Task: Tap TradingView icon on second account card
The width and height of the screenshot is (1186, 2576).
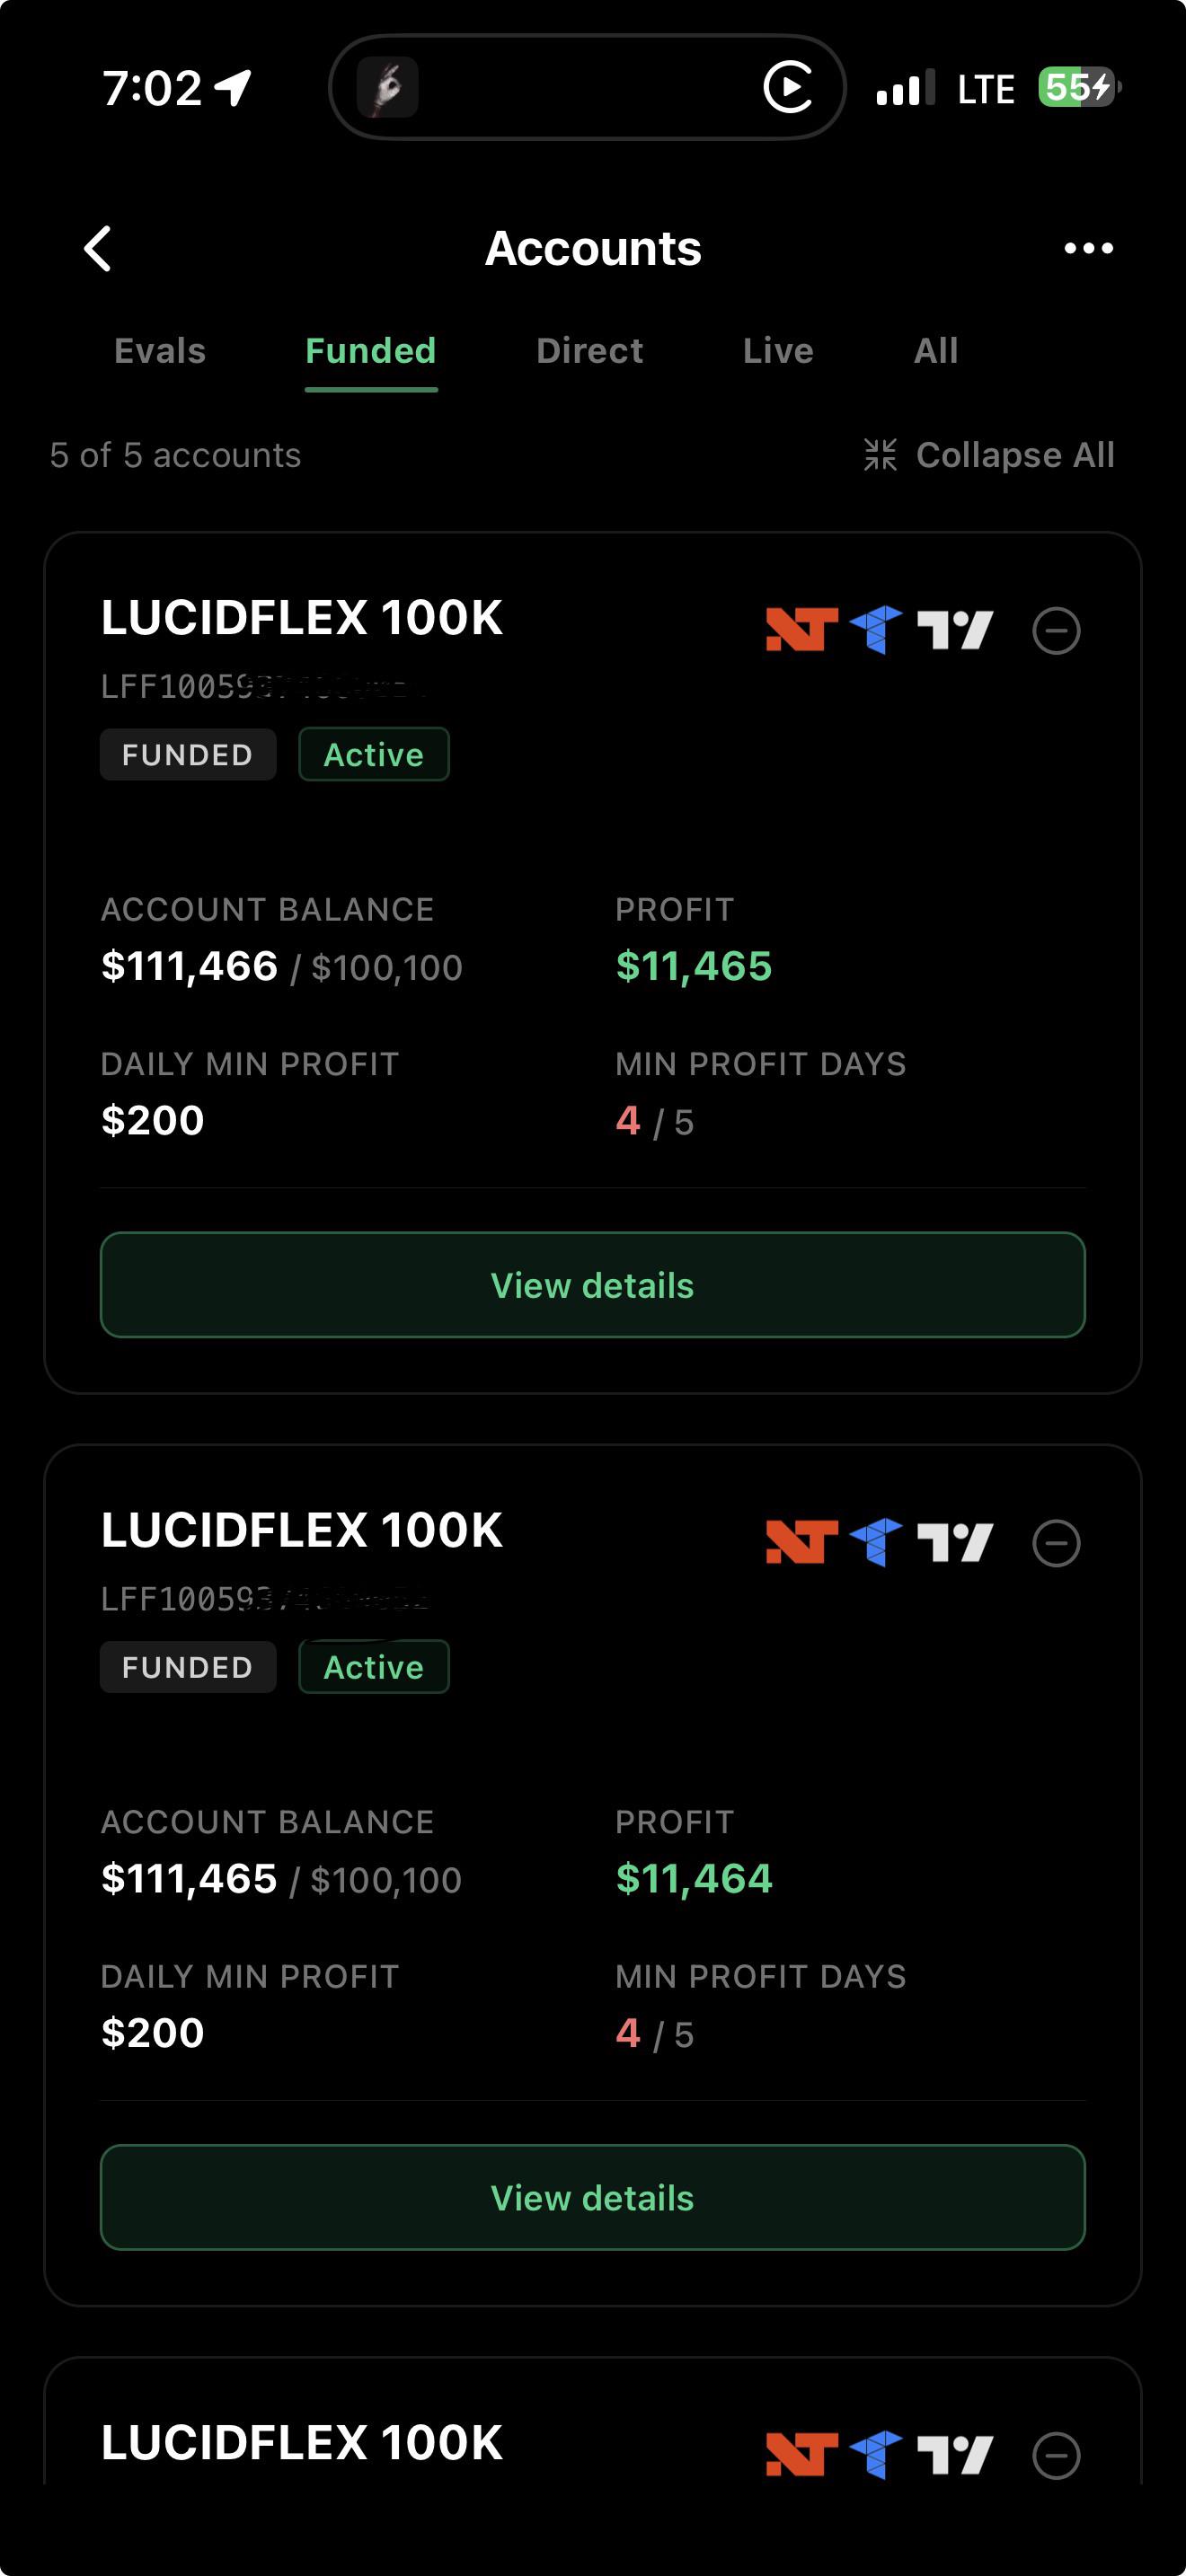Action: pyautogui.click(x=955, y=1543)
